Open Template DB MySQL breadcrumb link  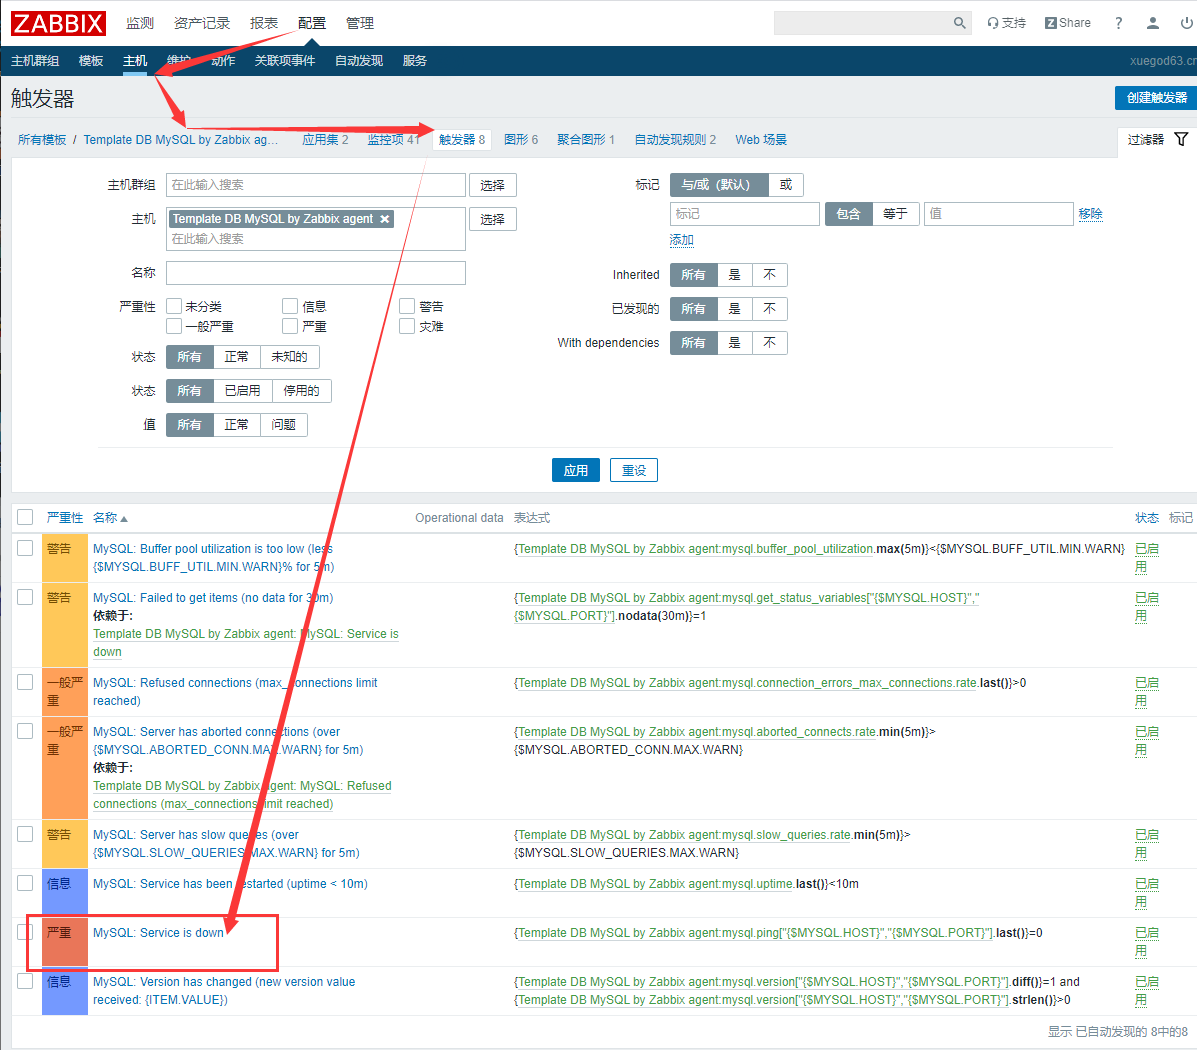(181, 140)
